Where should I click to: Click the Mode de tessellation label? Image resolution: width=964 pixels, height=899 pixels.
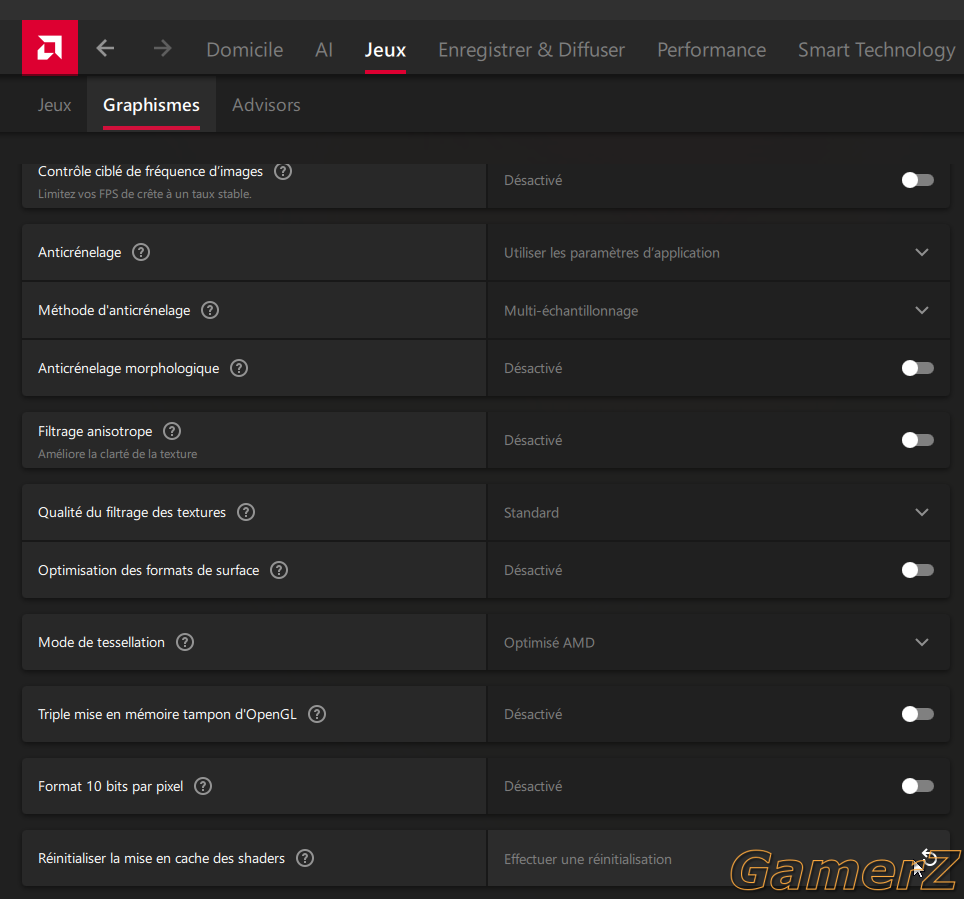coord(101,642)
